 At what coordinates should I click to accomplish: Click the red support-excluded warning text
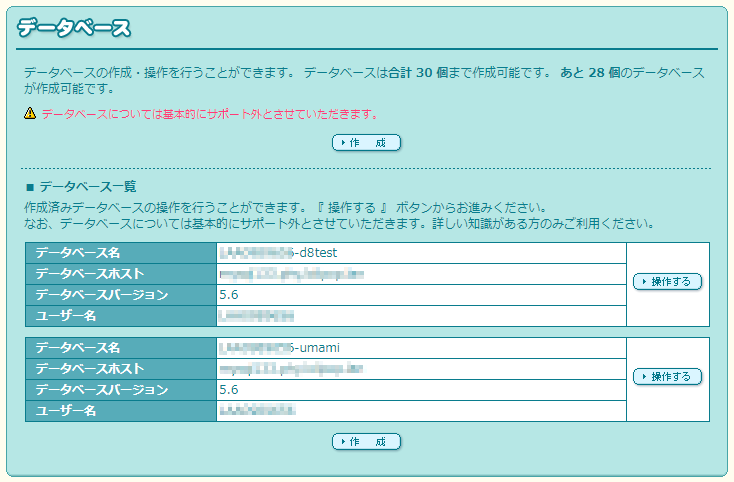click(x=210, y=114)
